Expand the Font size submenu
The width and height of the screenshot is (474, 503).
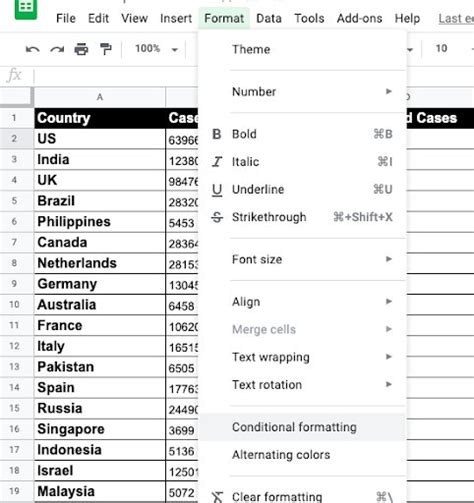click(x=302, y=259)
